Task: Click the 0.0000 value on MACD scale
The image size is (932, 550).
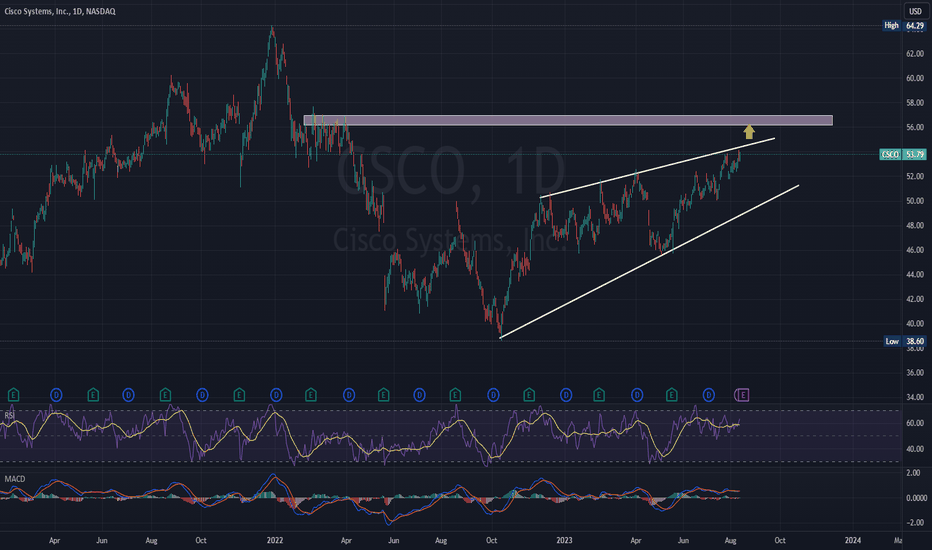Action: (x=915, y=498)
